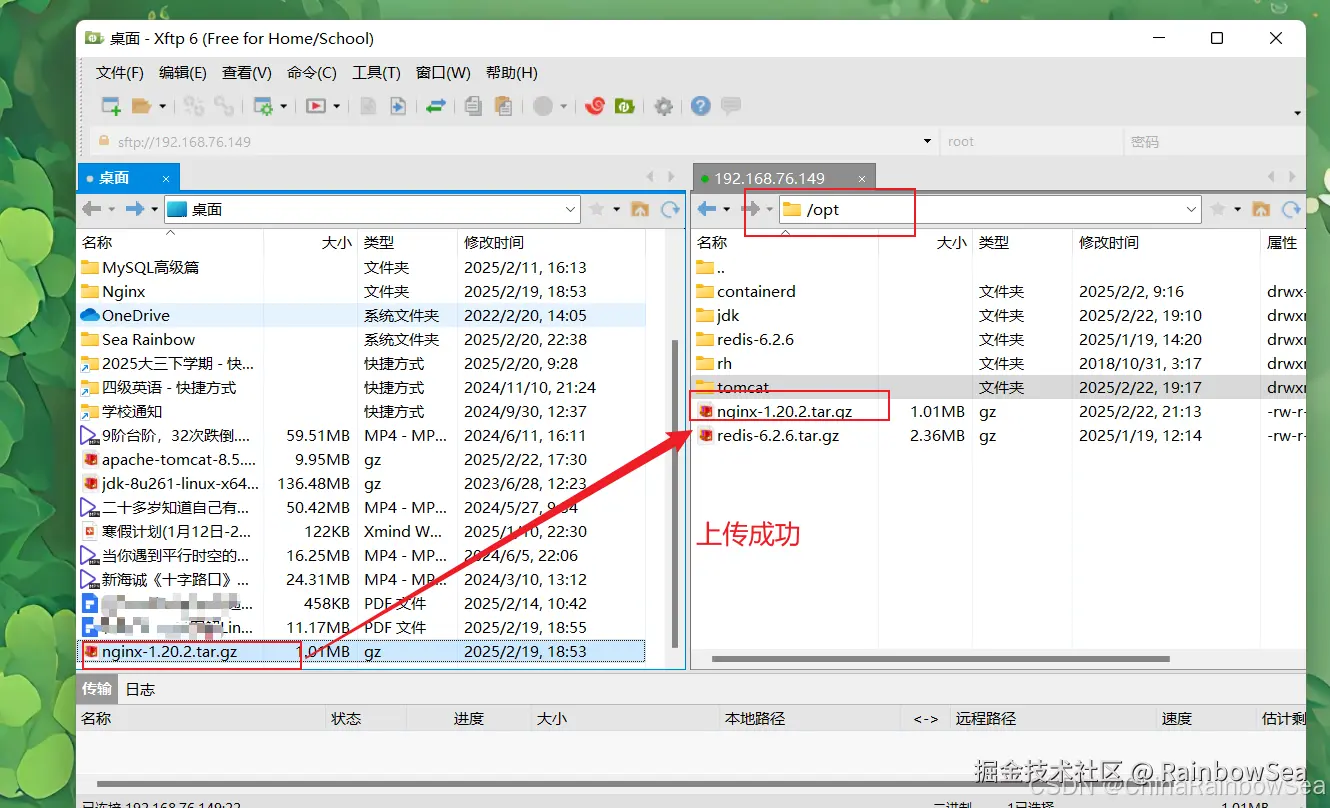Screen dimensions: 1330x808
Task: Expand the Open Session dropdown arrow
Action: click(x=161, y=106)
